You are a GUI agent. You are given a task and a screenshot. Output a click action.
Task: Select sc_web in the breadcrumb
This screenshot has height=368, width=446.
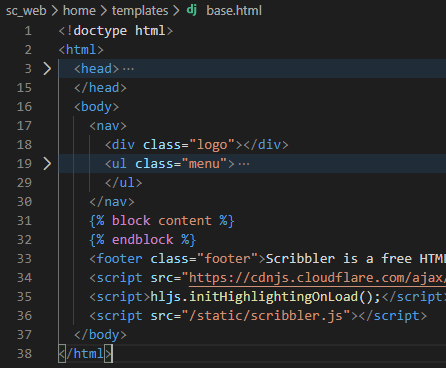coord(26,11)
